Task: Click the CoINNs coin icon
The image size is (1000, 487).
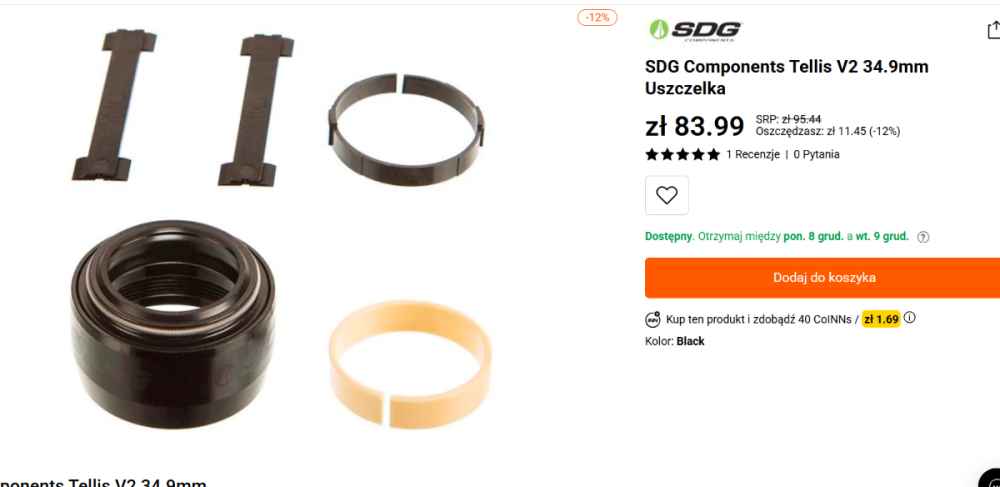Action: (653, 319)
